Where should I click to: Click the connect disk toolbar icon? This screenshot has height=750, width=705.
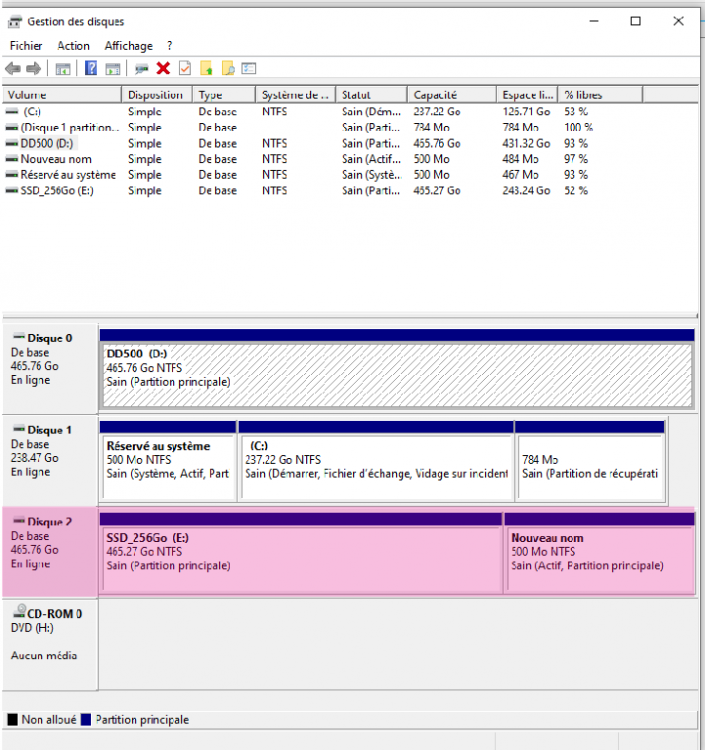[141, 69]
